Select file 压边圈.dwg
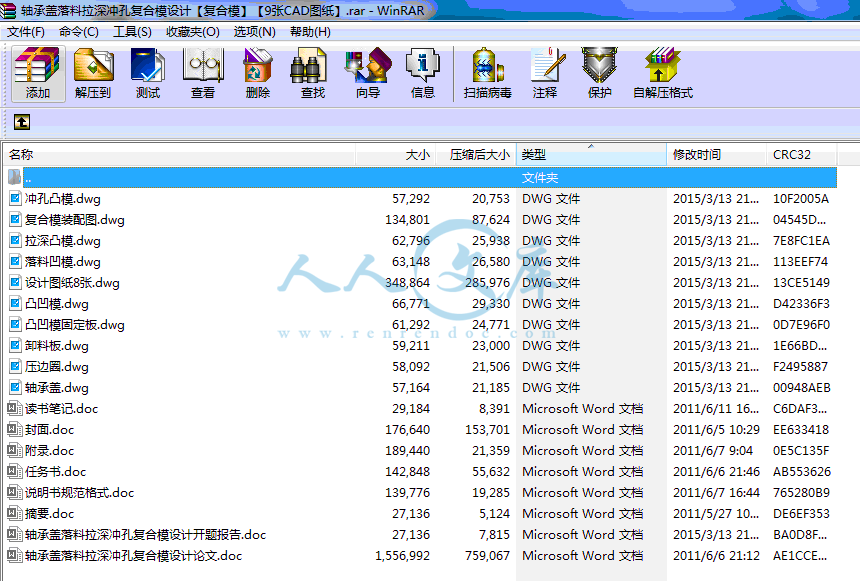Viewport: 860px width, 581px height. [x=56, y=366]
